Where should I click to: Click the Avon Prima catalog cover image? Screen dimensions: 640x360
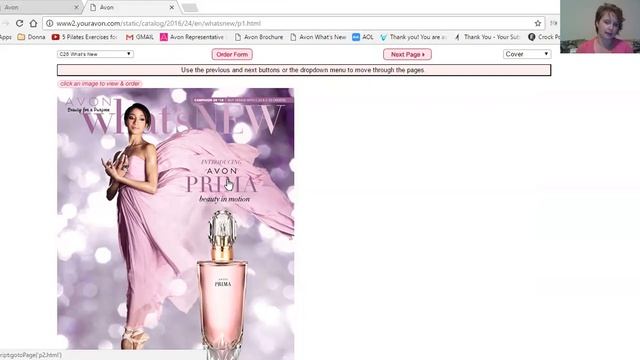click(x=176, y=224)
